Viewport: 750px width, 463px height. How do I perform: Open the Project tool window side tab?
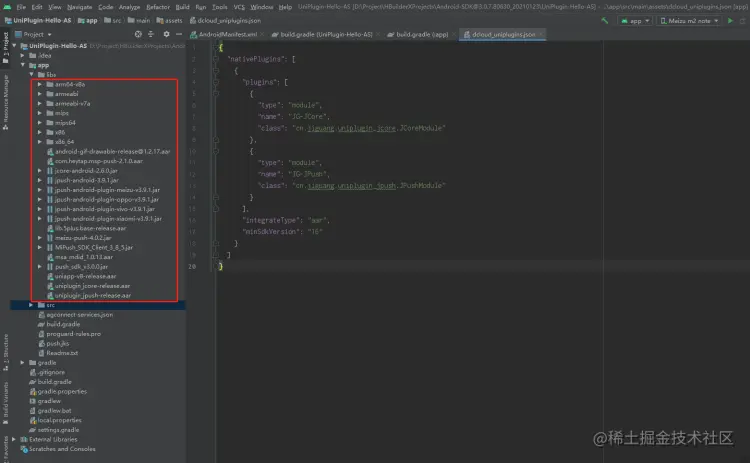click(5, 48)
